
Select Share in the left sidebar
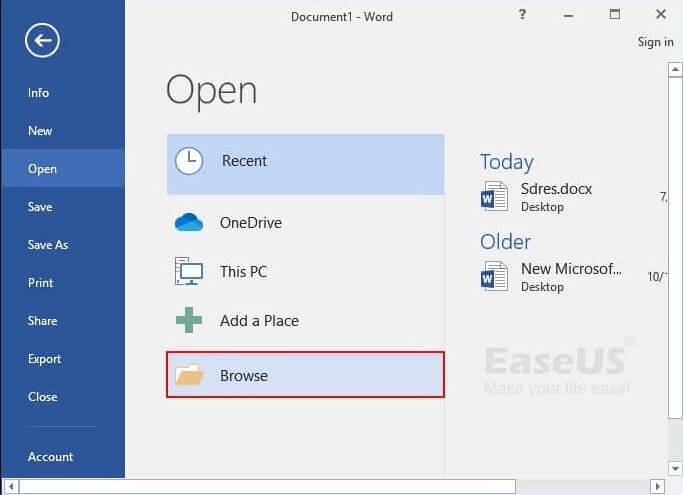coord(43,321)
